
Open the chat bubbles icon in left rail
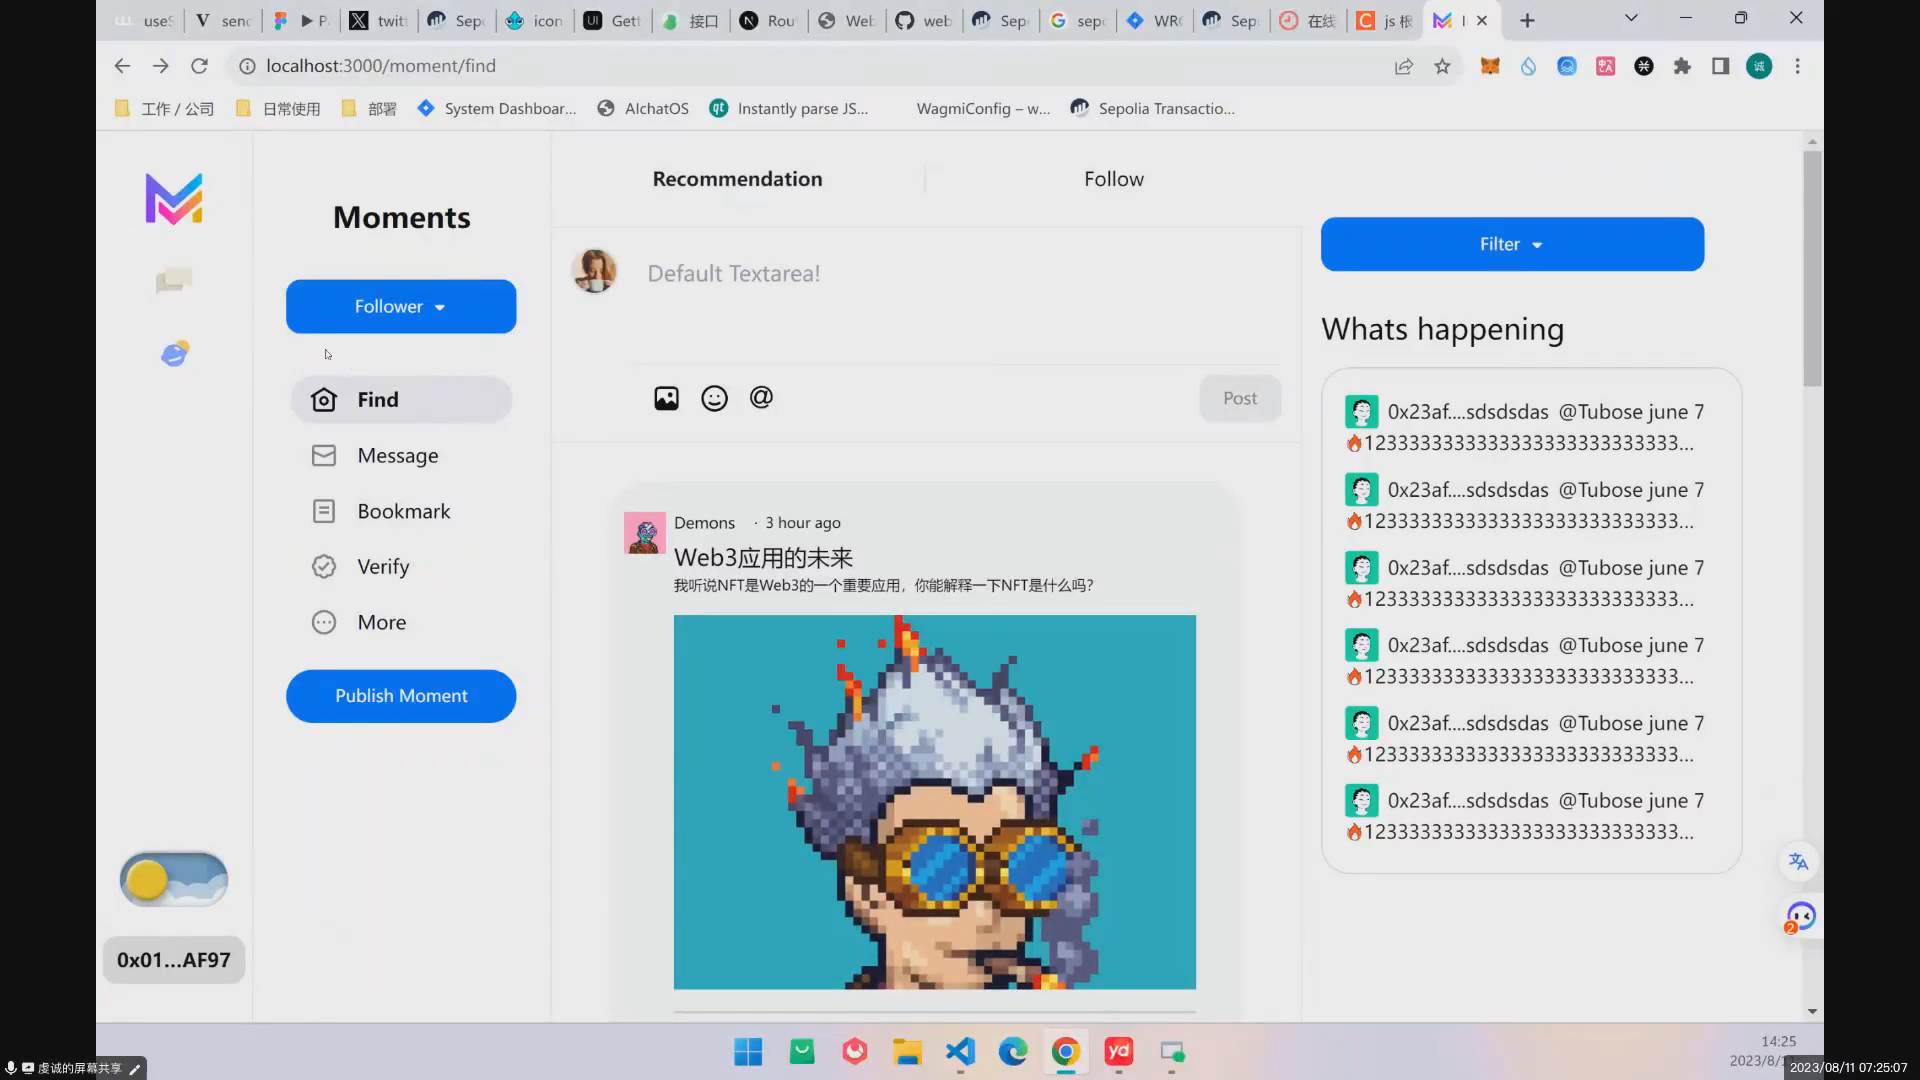(x=174, y=281)
